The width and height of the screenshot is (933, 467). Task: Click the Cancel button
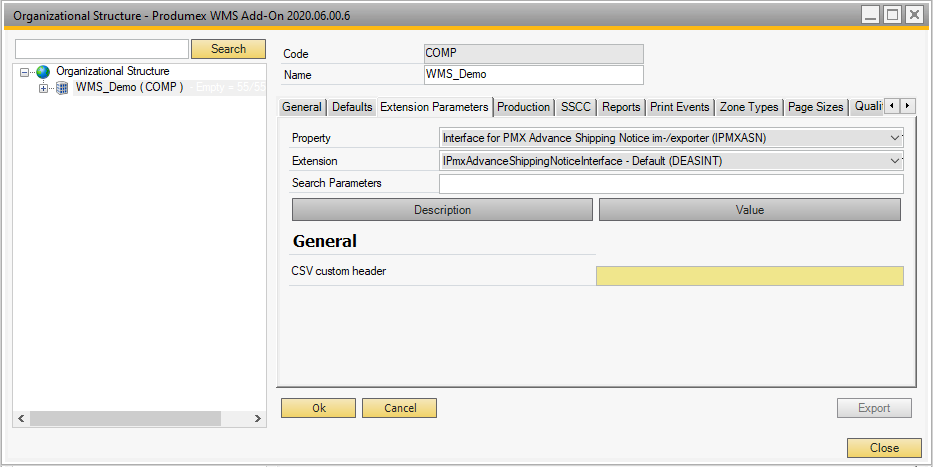[399, 408]
